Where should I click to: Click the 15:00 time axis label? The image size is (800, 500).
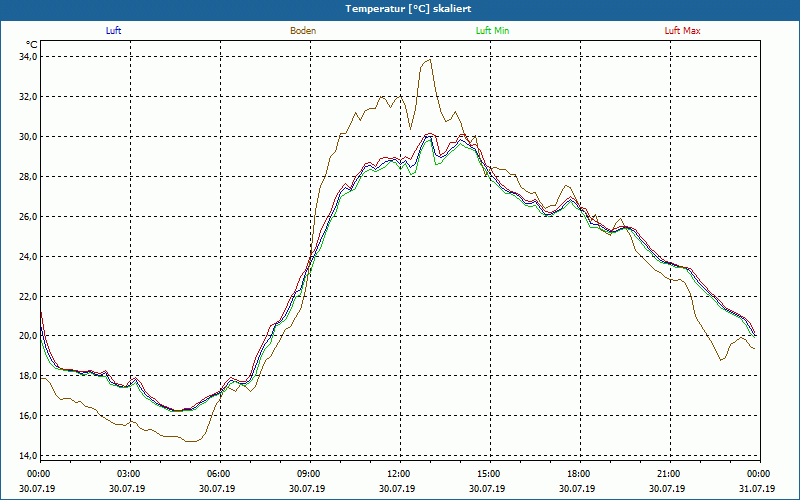click(x=490, y=474)
